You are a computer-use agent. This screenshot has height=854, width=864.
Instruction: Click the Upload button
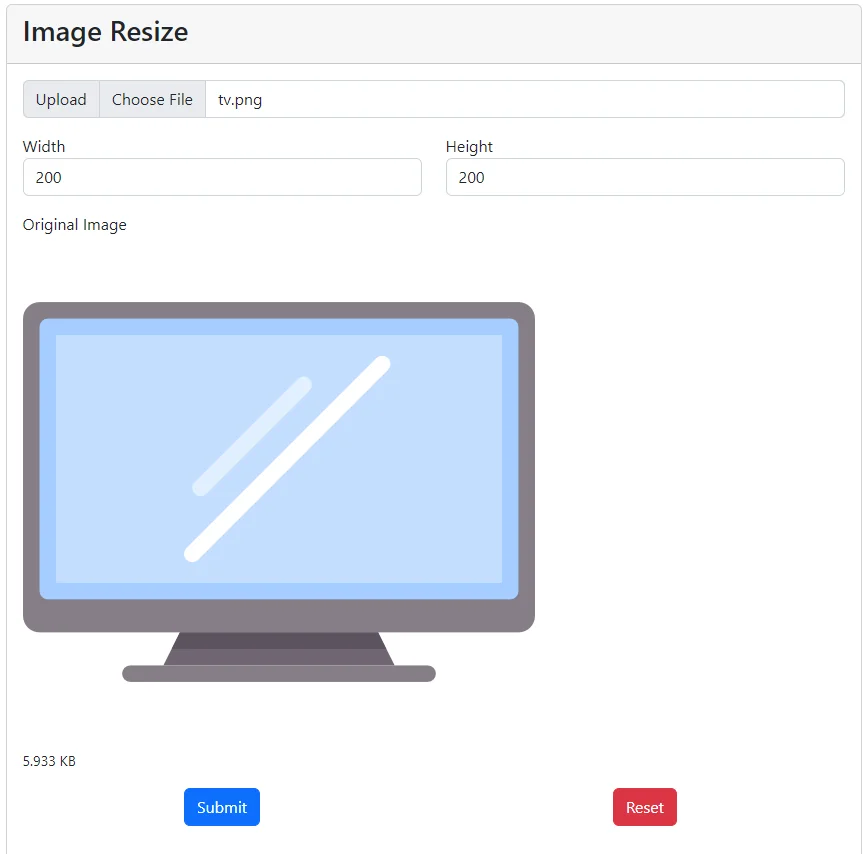pyautogui.click(x=61, y=99)
